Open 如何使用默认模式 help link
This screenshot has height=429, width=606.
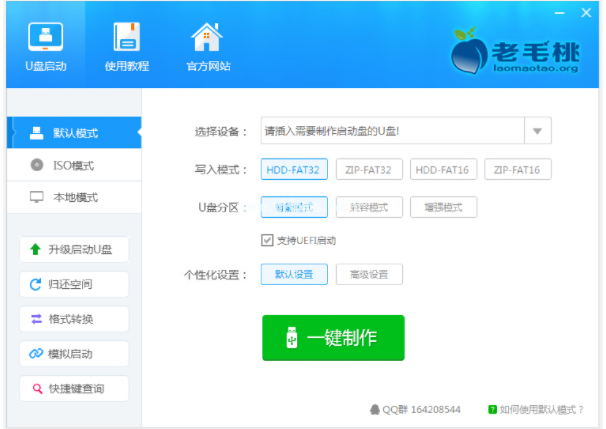541,410
